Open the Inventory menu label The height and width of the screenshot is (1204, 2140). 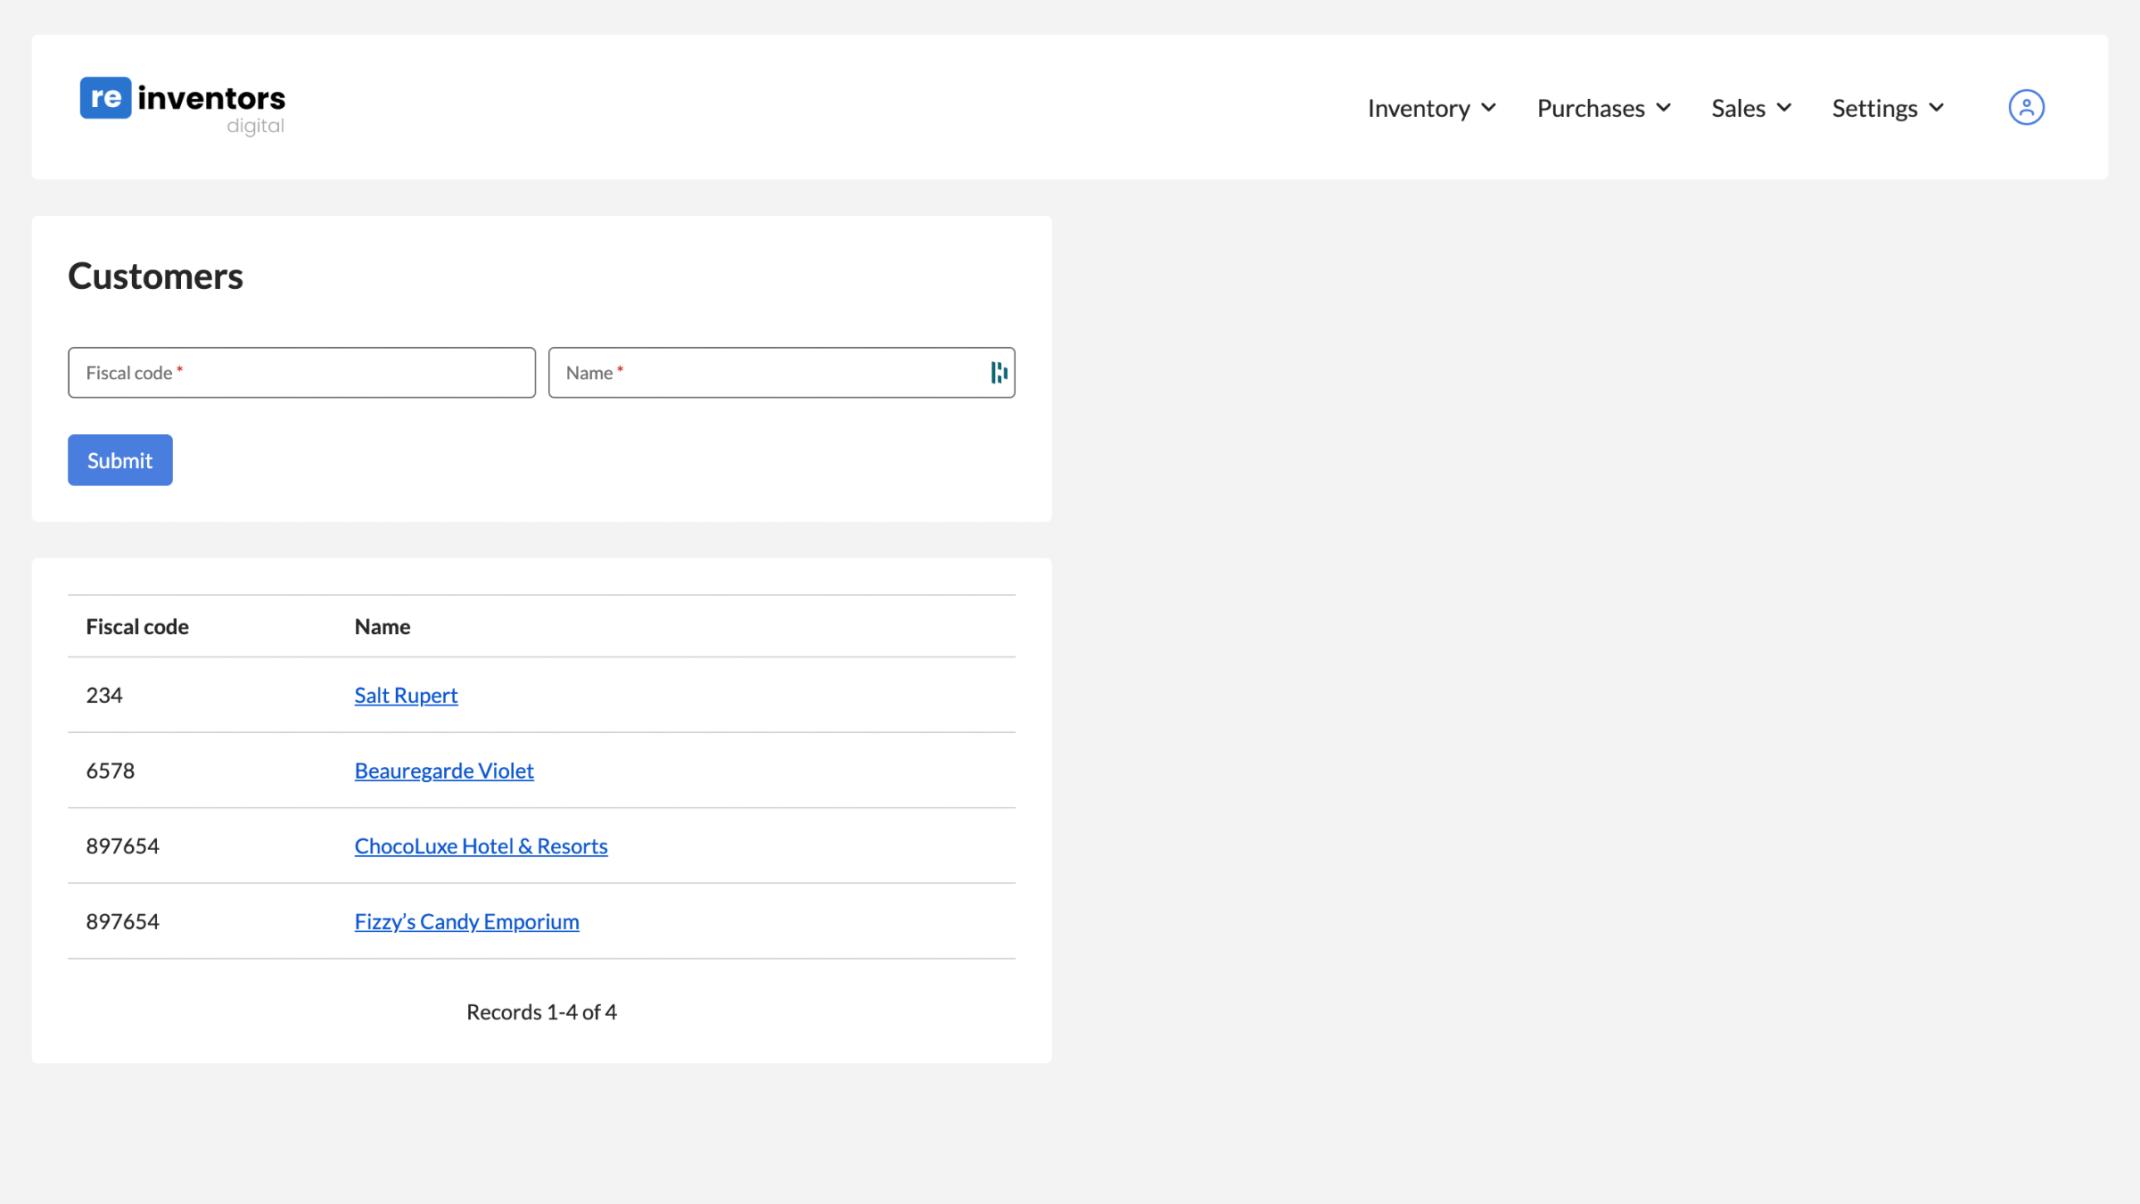pyautogui.click(x=1418, y=108)
